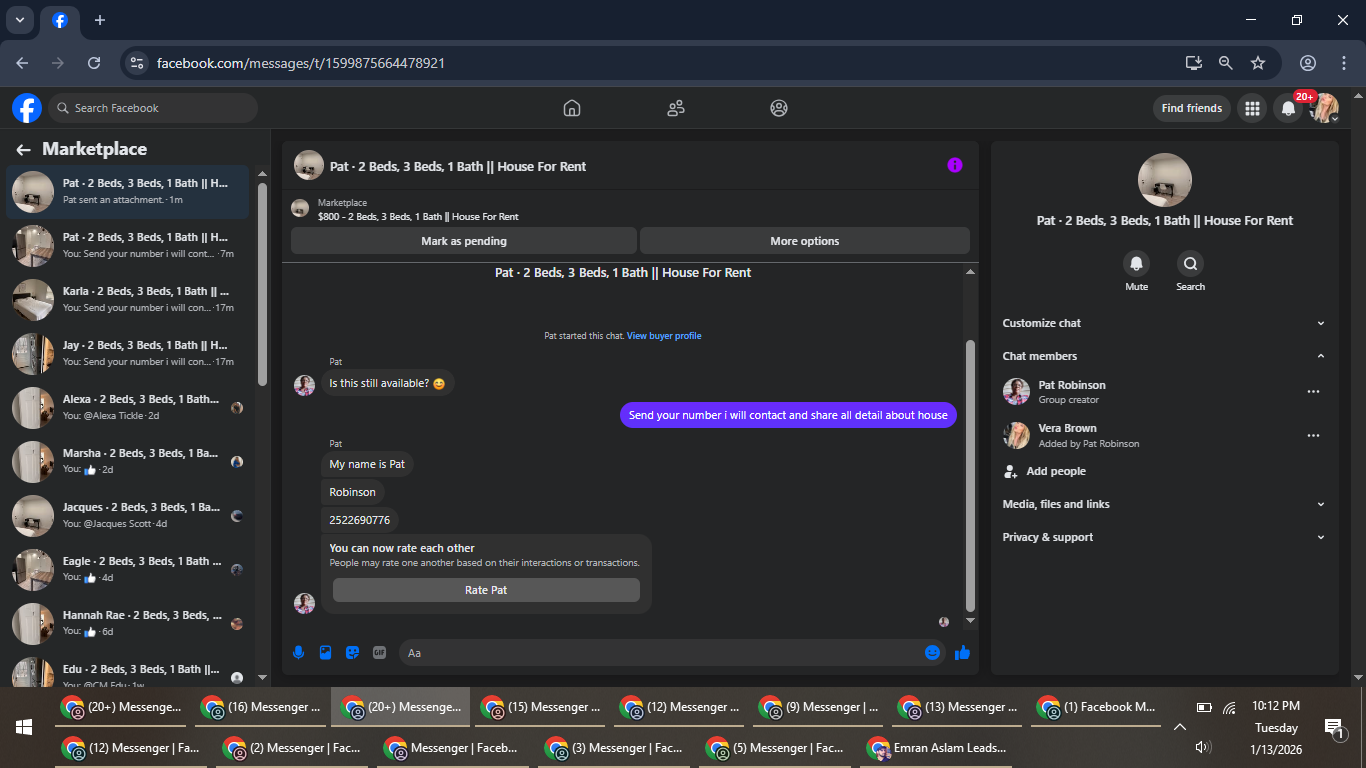Click the taskbar volume icon
Viewport: 1366px width, 768px height.
coord(1203,747)
